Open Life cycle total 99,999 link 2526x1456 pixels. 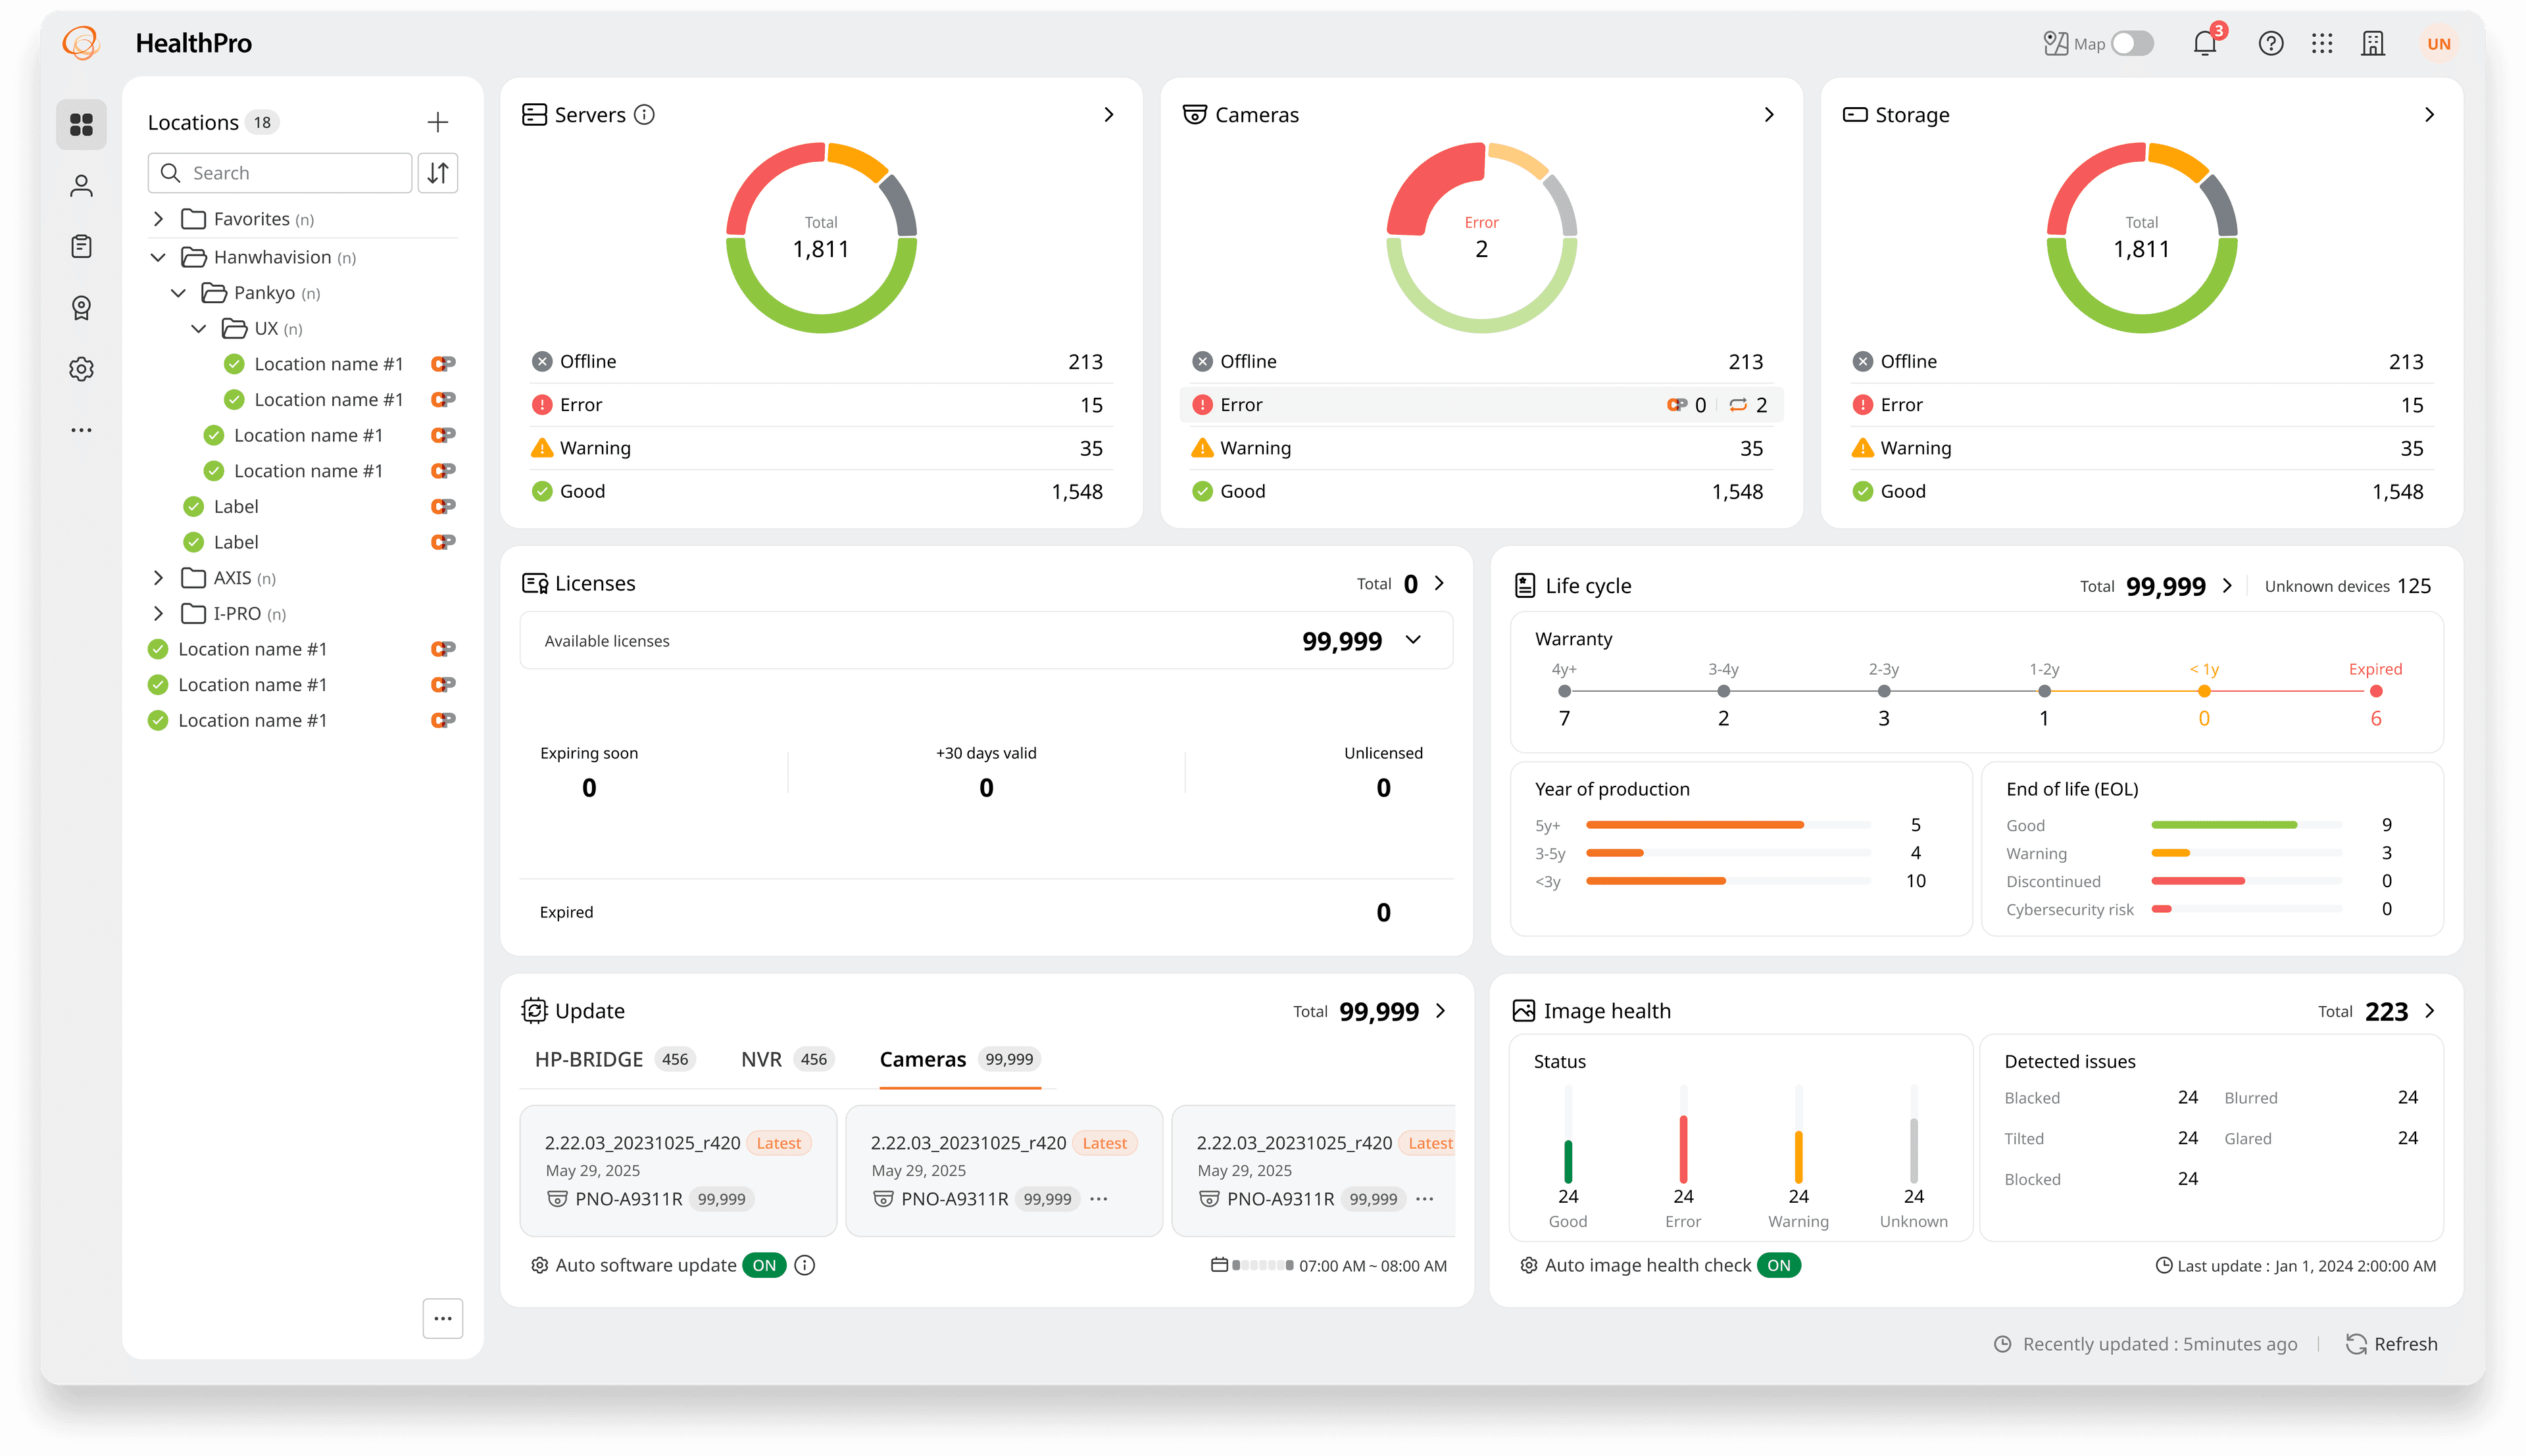2158,586
